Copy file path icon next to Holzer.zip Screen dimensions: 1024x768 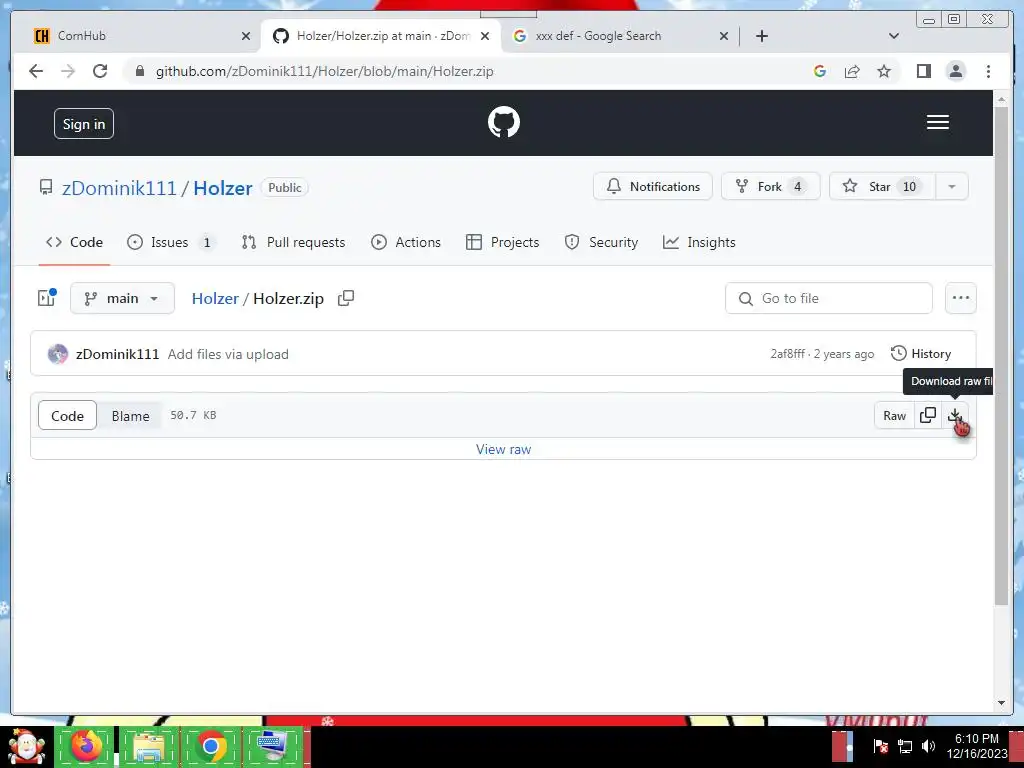[x=345, y=298]
